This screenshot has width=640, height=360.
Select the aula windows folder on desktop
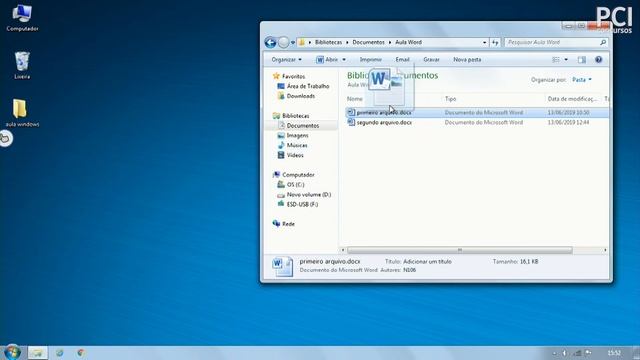(22, 112)
